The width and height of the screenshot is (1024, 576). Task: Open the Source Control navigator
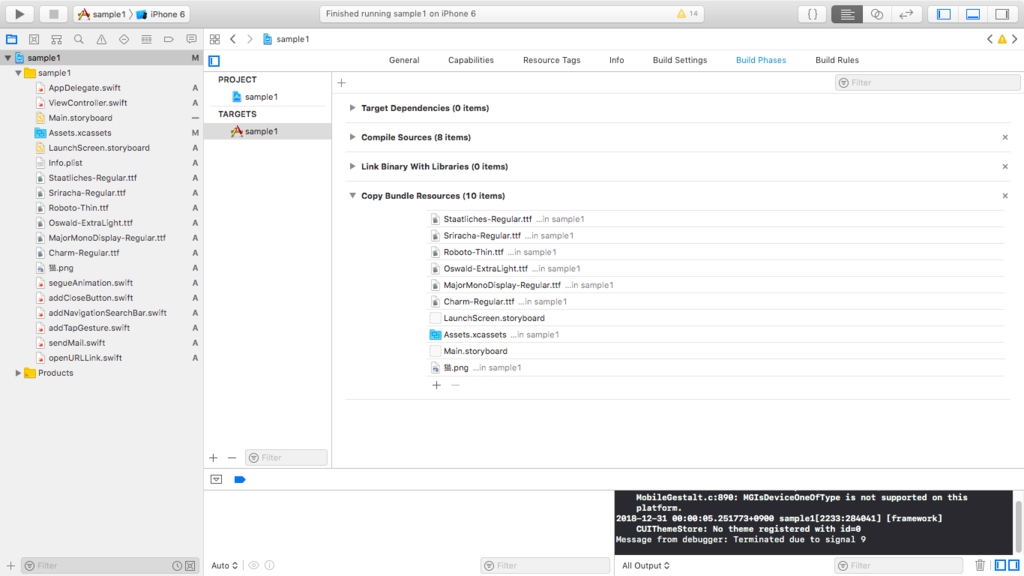34,39
